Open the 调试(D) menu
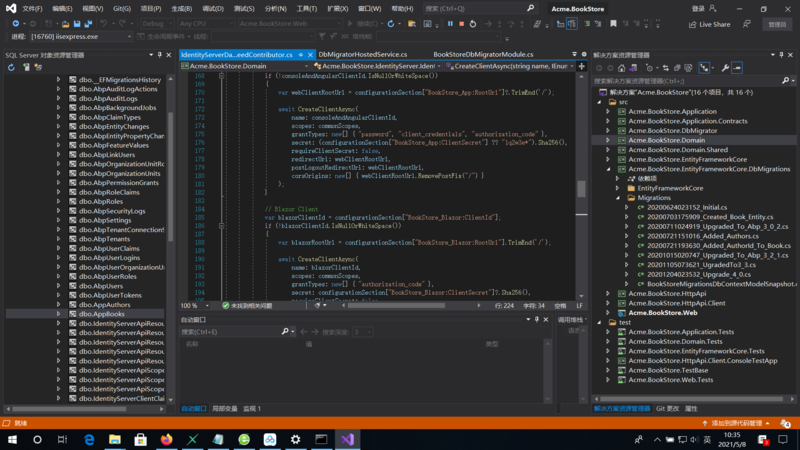The height and width of the screenshot is (450, 800). (213, 9)
